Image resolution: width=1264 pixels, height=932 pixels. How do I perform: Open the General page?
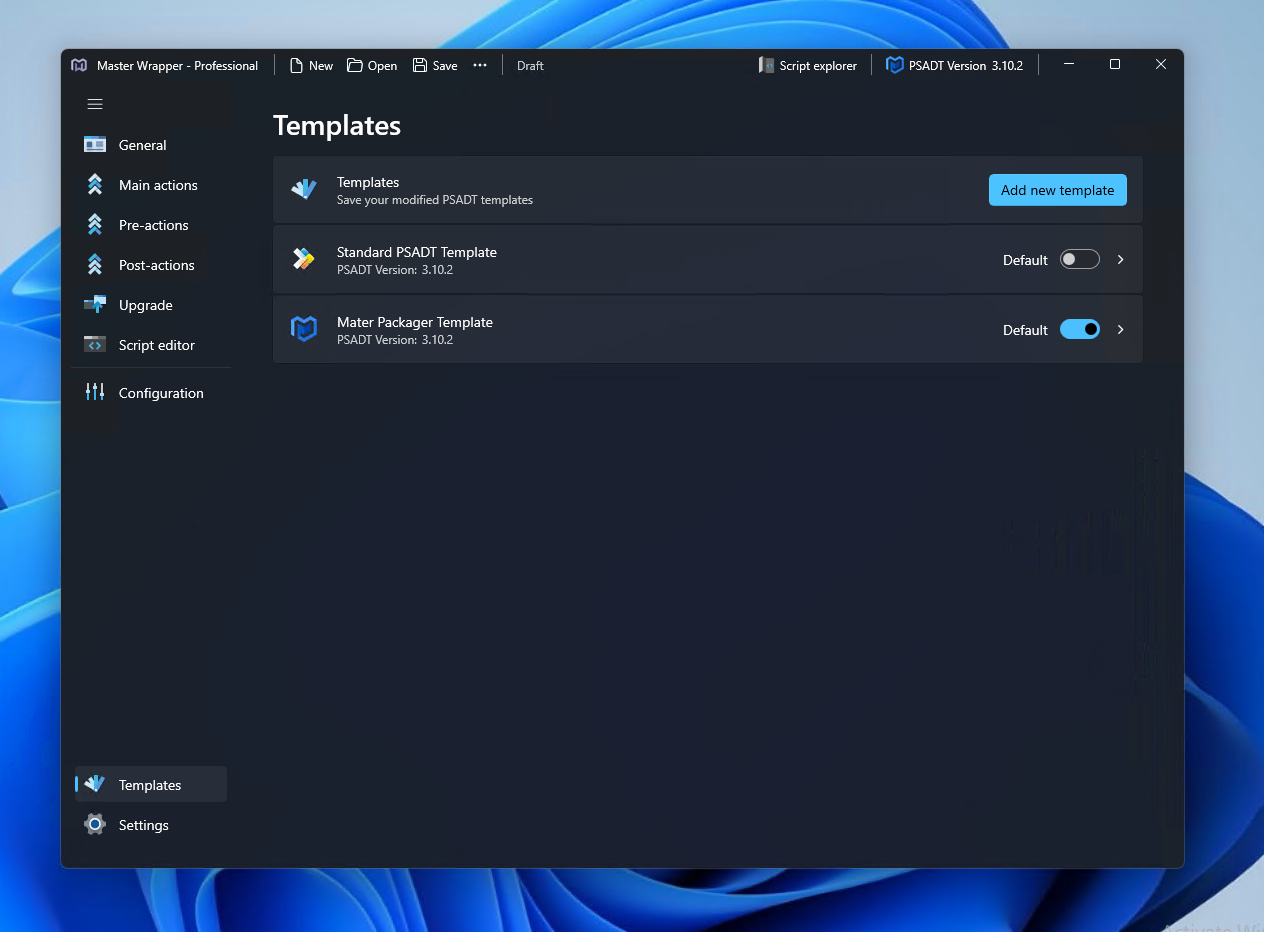click(151, 145)
